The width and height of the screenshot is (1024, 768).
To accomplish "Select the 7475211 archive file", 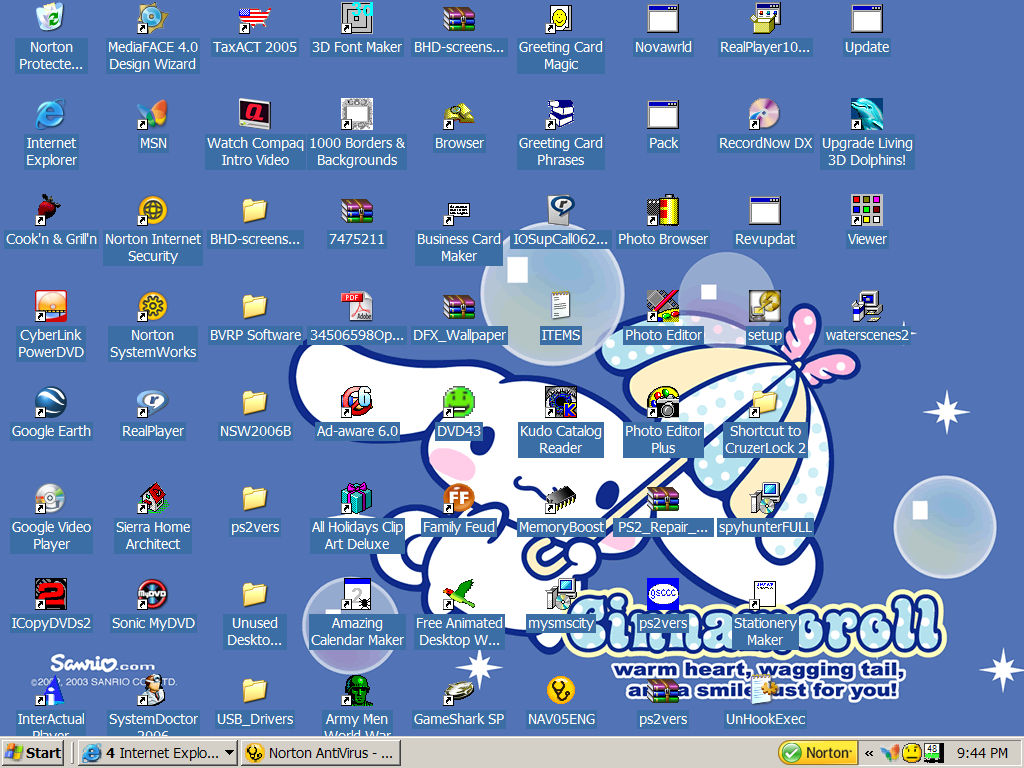I will click(x=357, y=210).
